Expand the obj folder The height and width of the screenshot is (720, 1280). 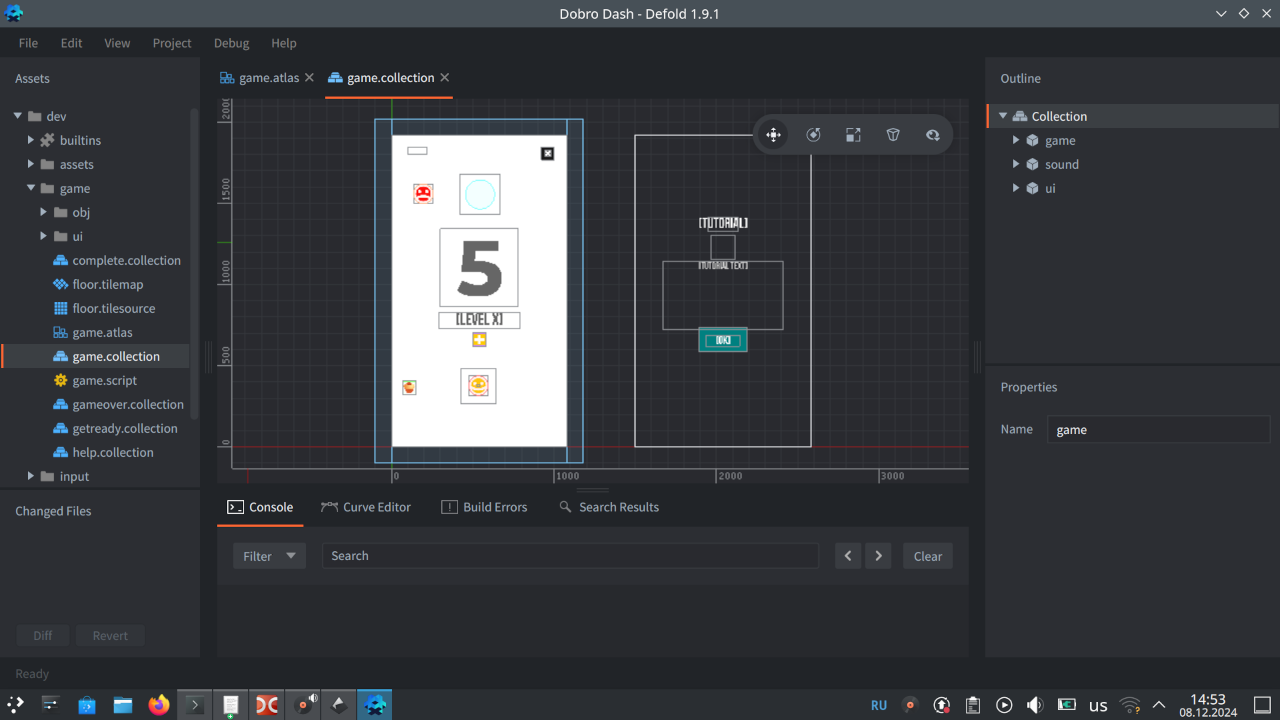pyautogui.click(x=44, y=212)
